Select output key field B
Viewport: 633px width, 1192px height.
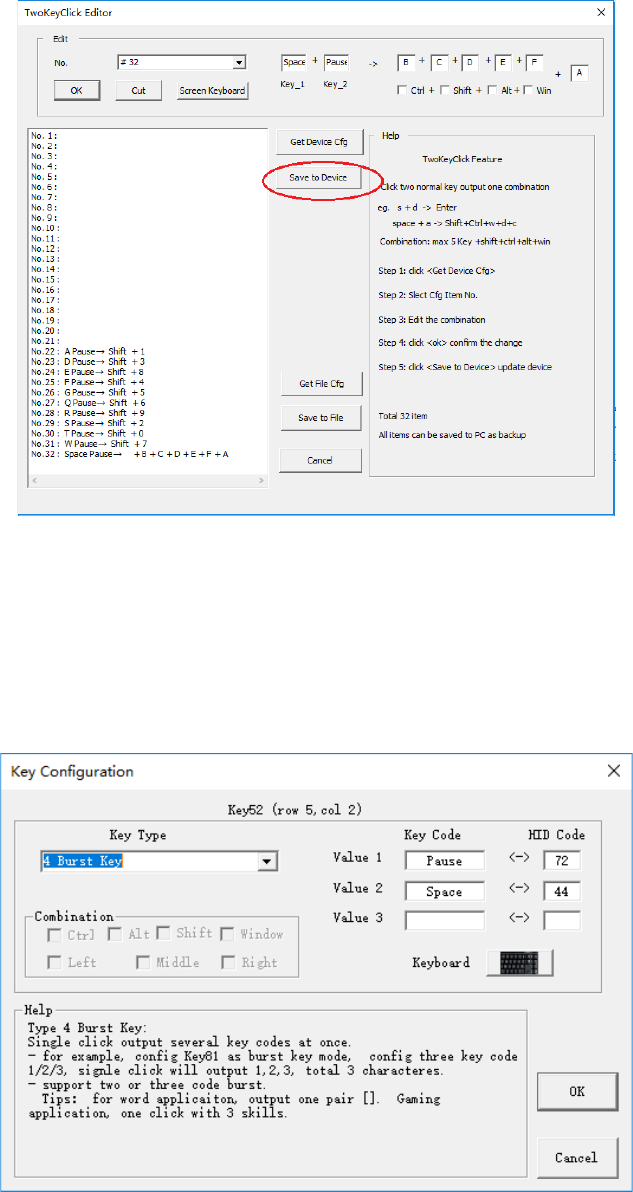406,62
